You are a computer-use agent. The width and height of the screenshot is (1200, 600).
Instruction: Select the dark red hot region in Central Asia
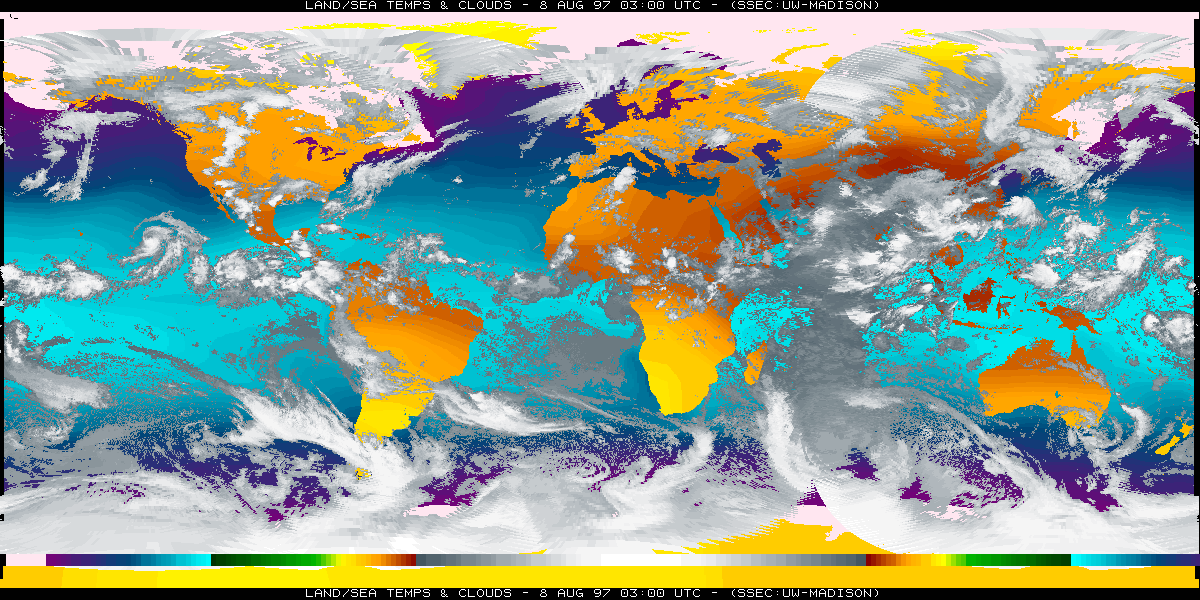click(900, 160)
